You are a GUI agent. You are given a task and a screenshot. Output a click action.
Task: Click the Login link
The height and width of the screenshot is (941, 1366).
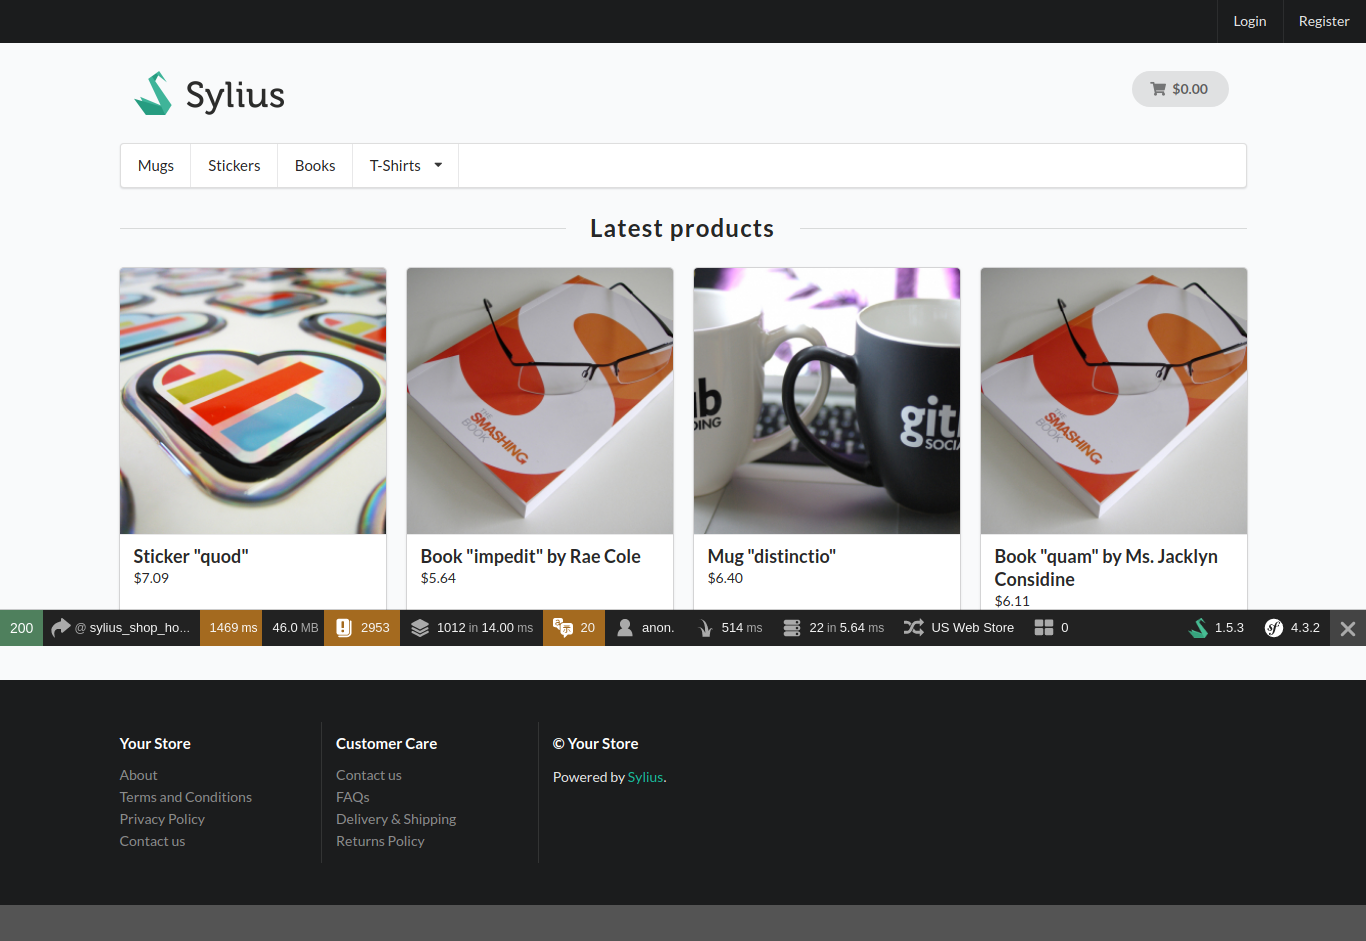point(1249,21)
